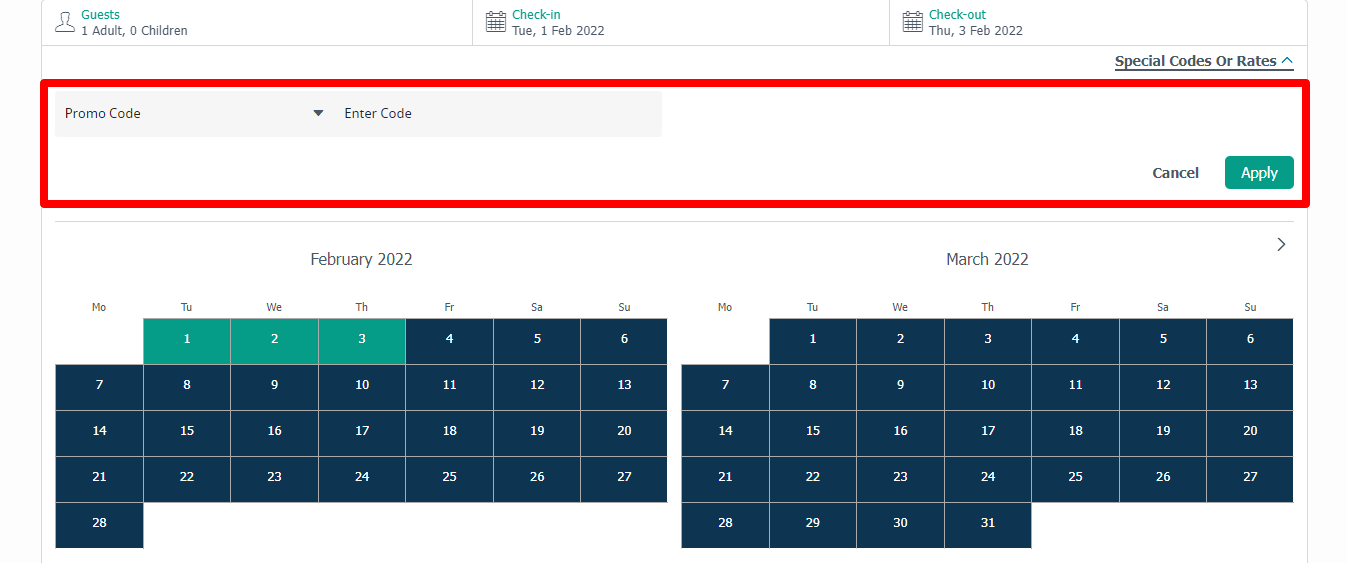Viewport: 1347px width, 563px height.
Task: Open the Promo Code dropdown
Action: (x=195, y=114)
